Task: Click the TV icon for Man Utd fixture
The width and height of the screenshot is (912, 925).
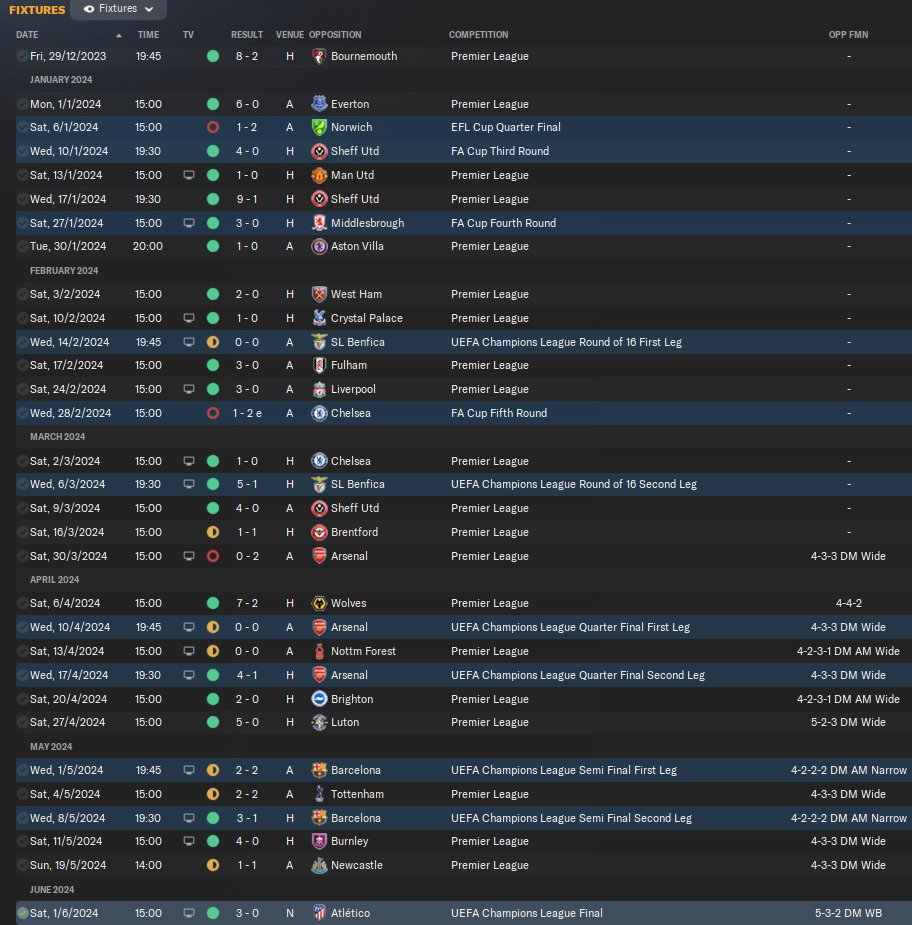Action: click(189, 175)
